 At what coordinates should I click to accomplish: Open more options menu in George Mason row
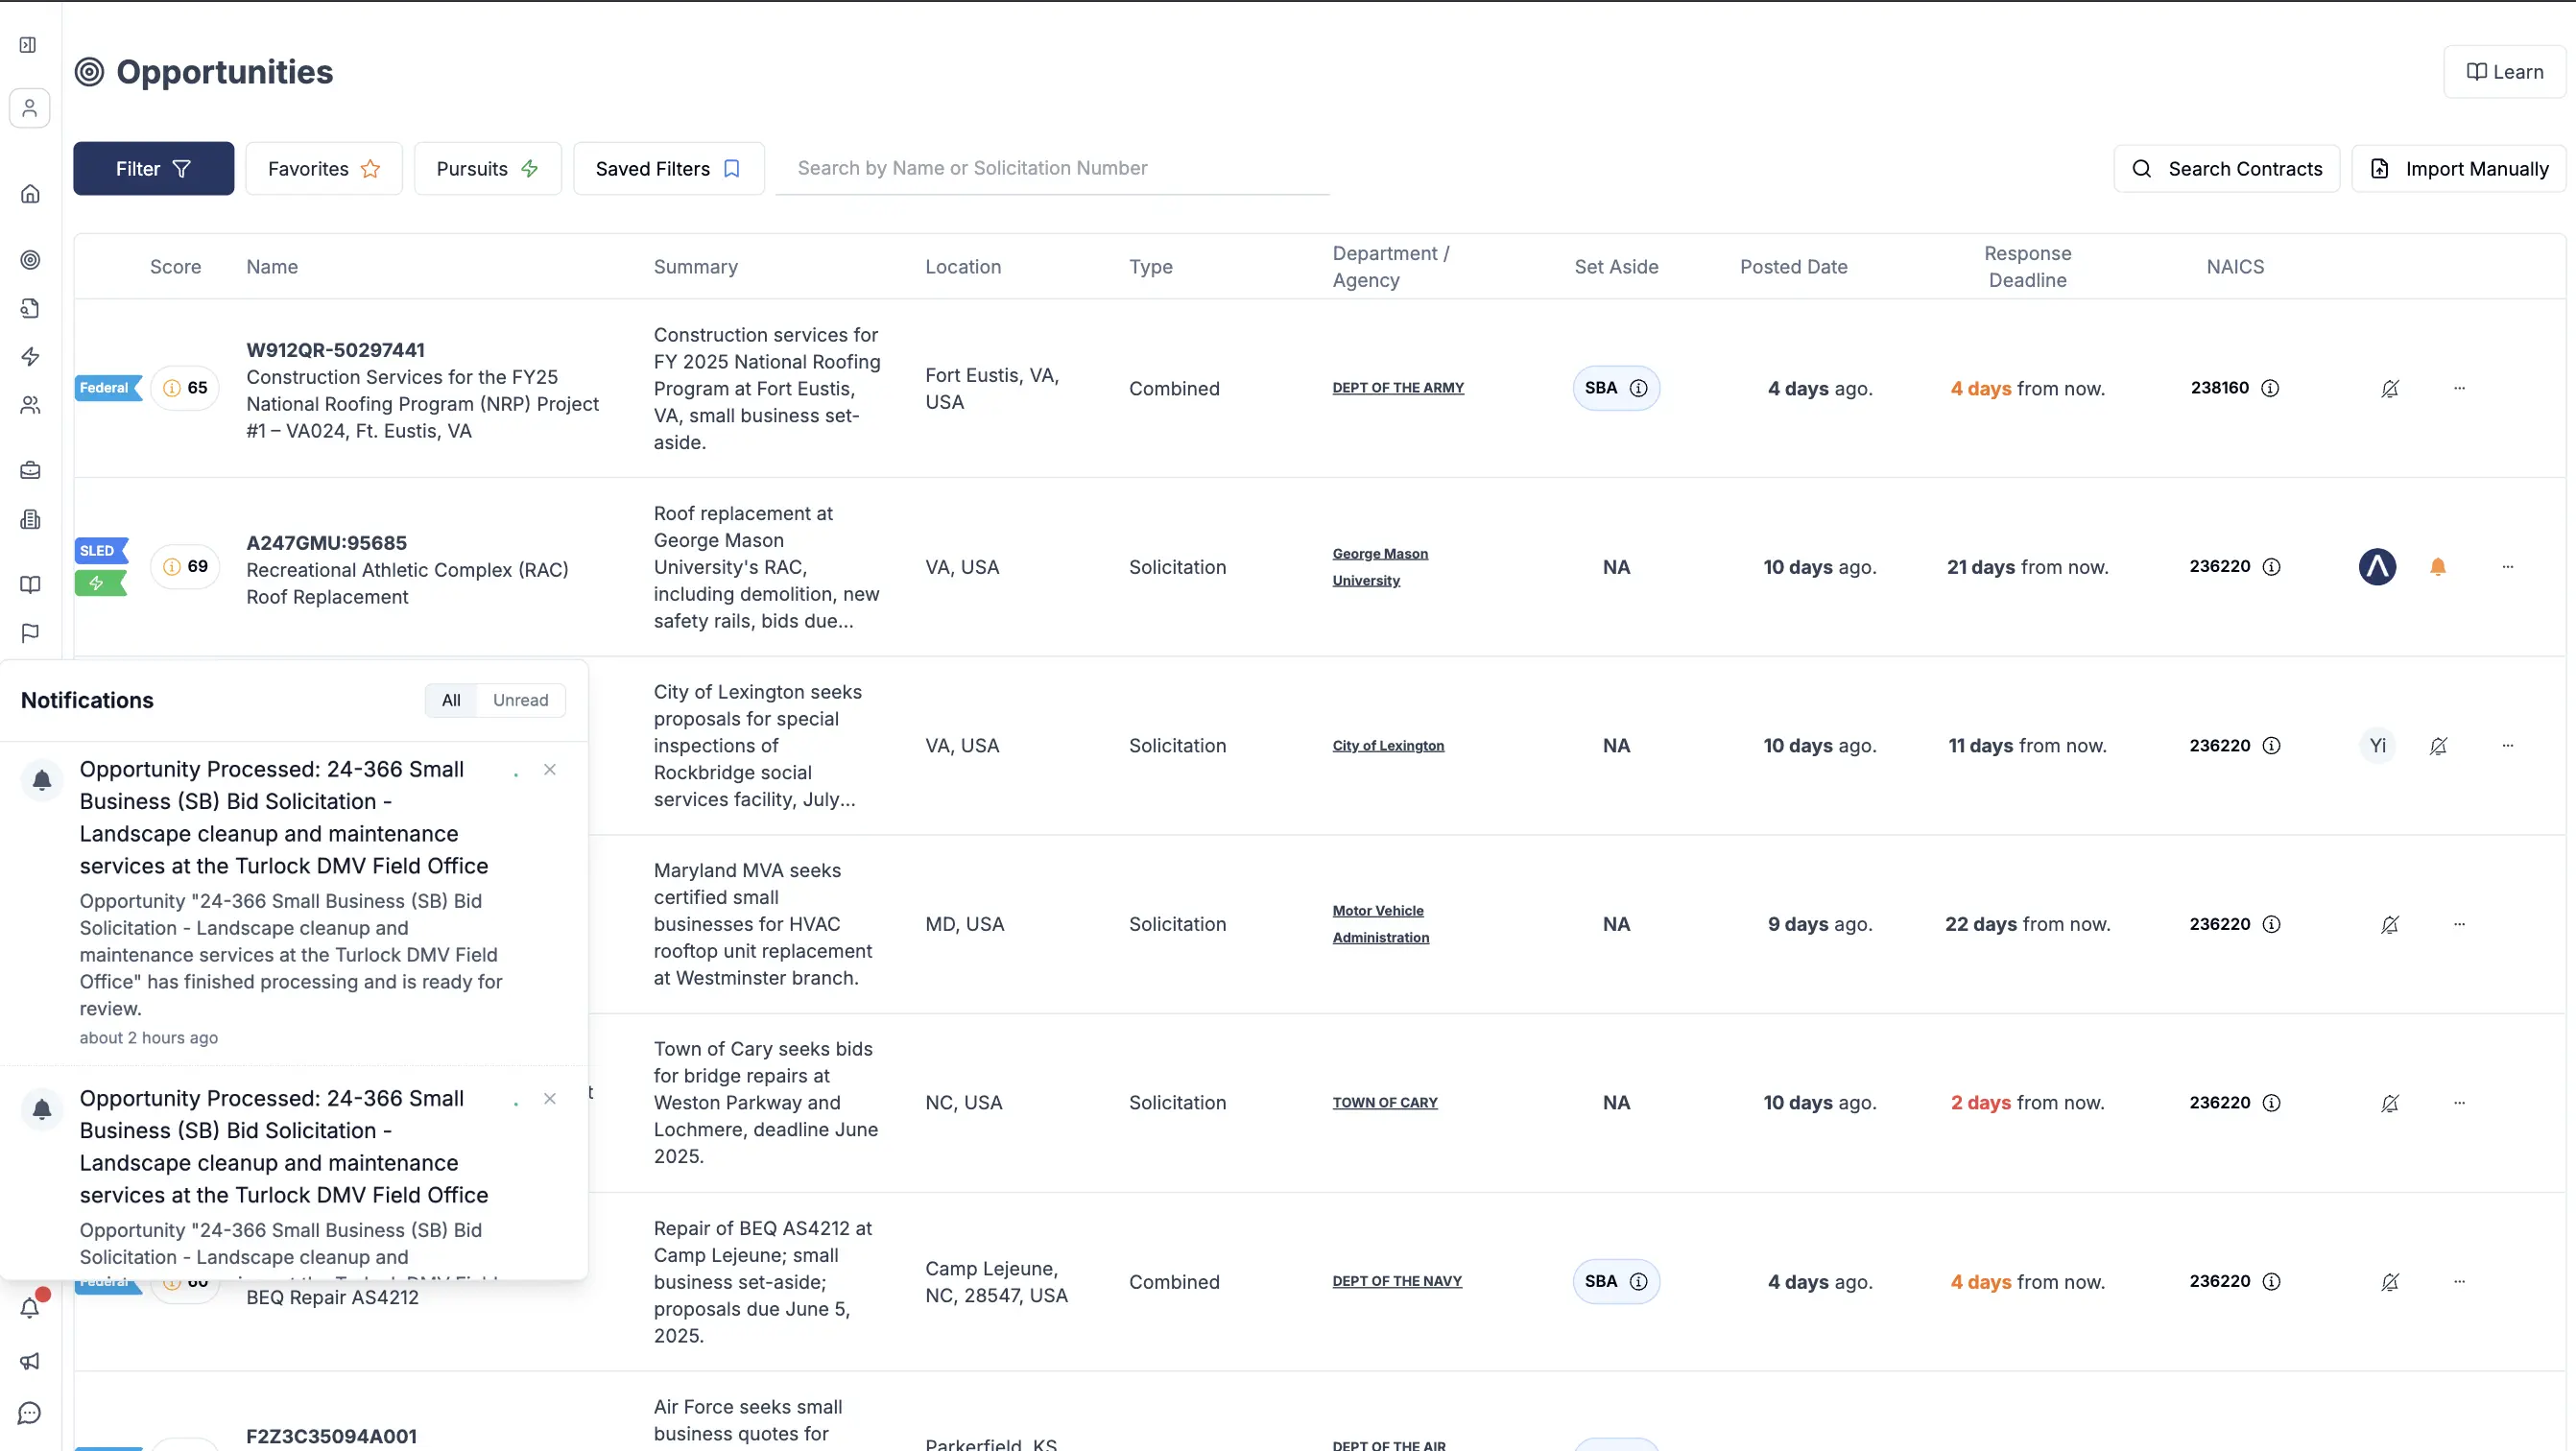click(2507, 567)
